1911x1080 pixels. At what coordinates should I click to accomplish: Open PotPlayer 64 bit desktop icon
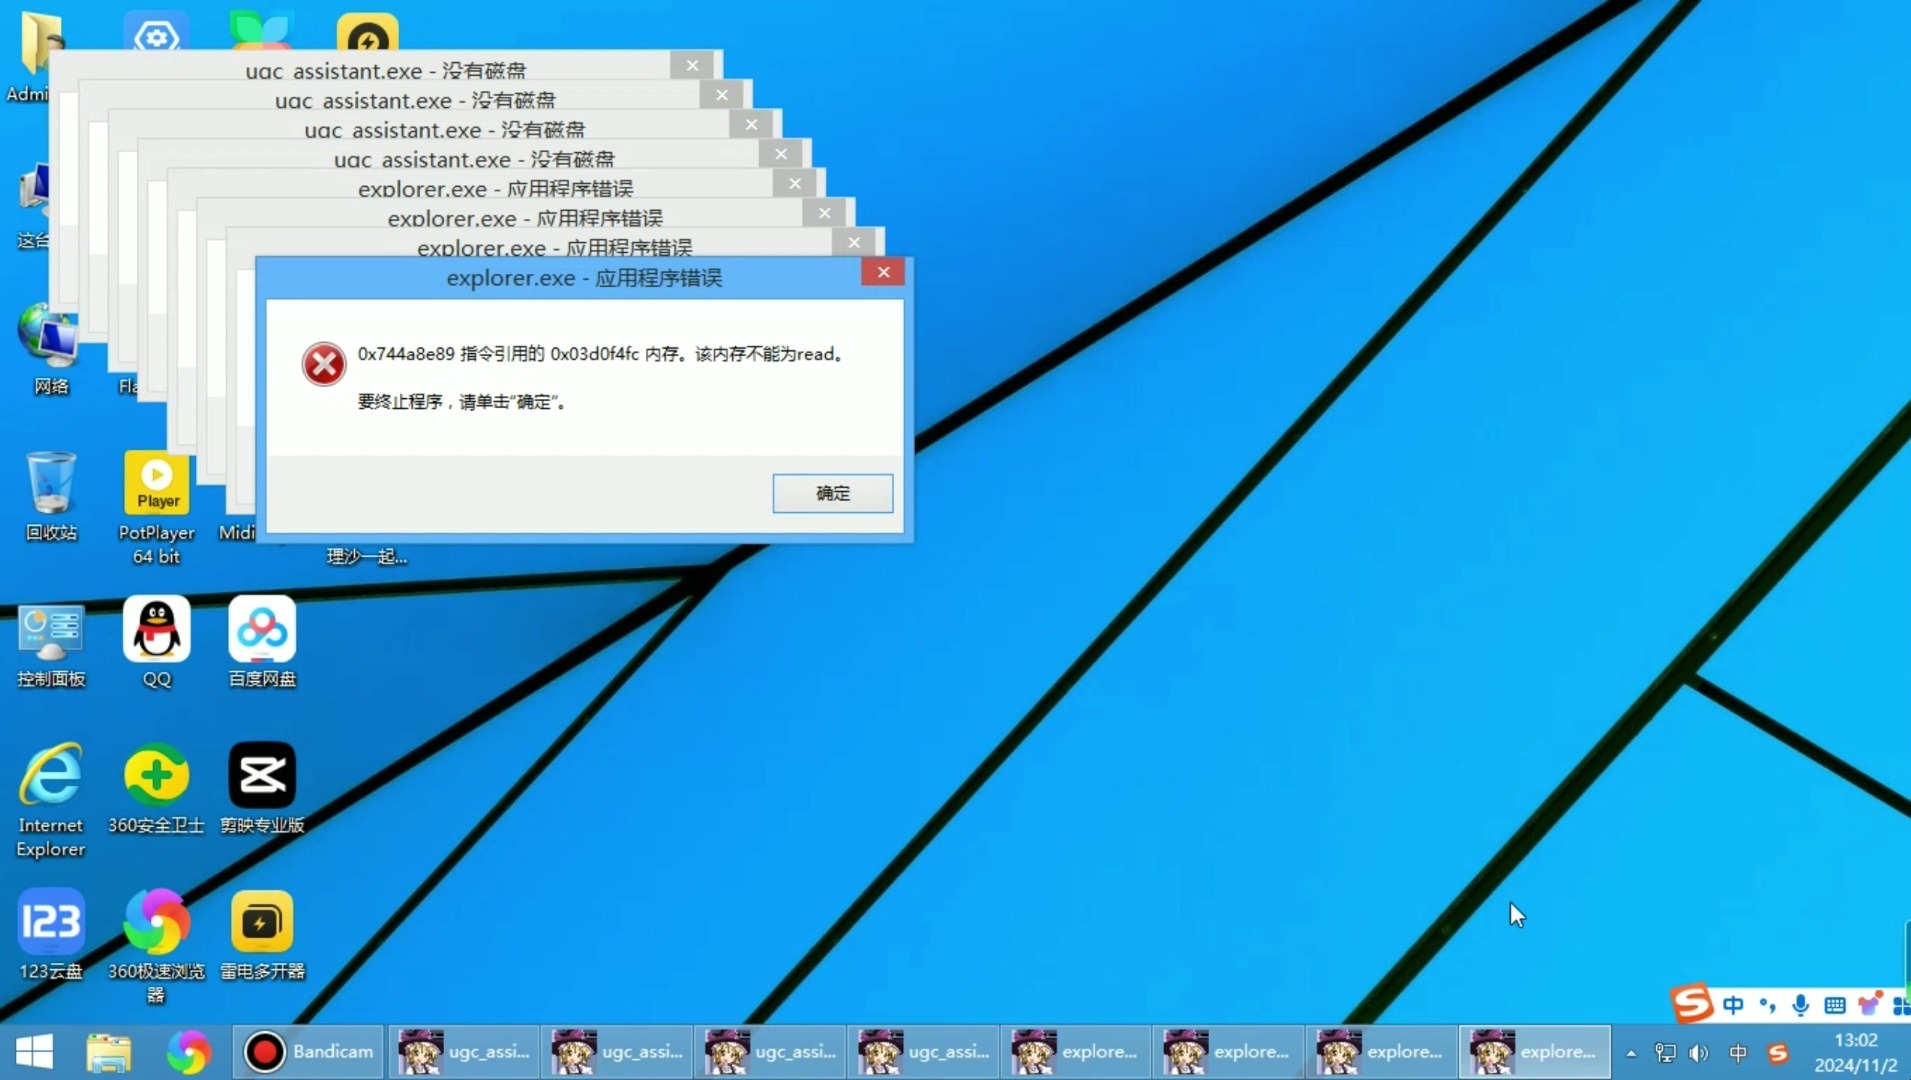[x=156, y=508]
